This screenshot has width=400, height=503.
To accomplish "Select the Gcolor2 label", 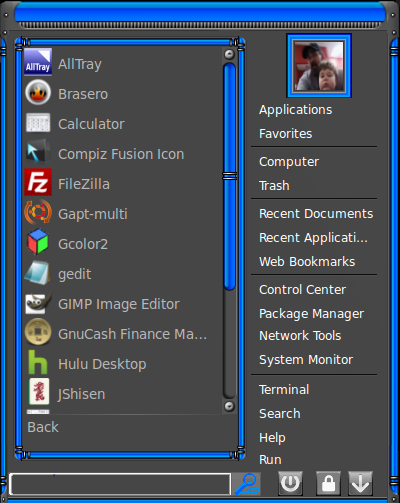I will click(83, 244).
